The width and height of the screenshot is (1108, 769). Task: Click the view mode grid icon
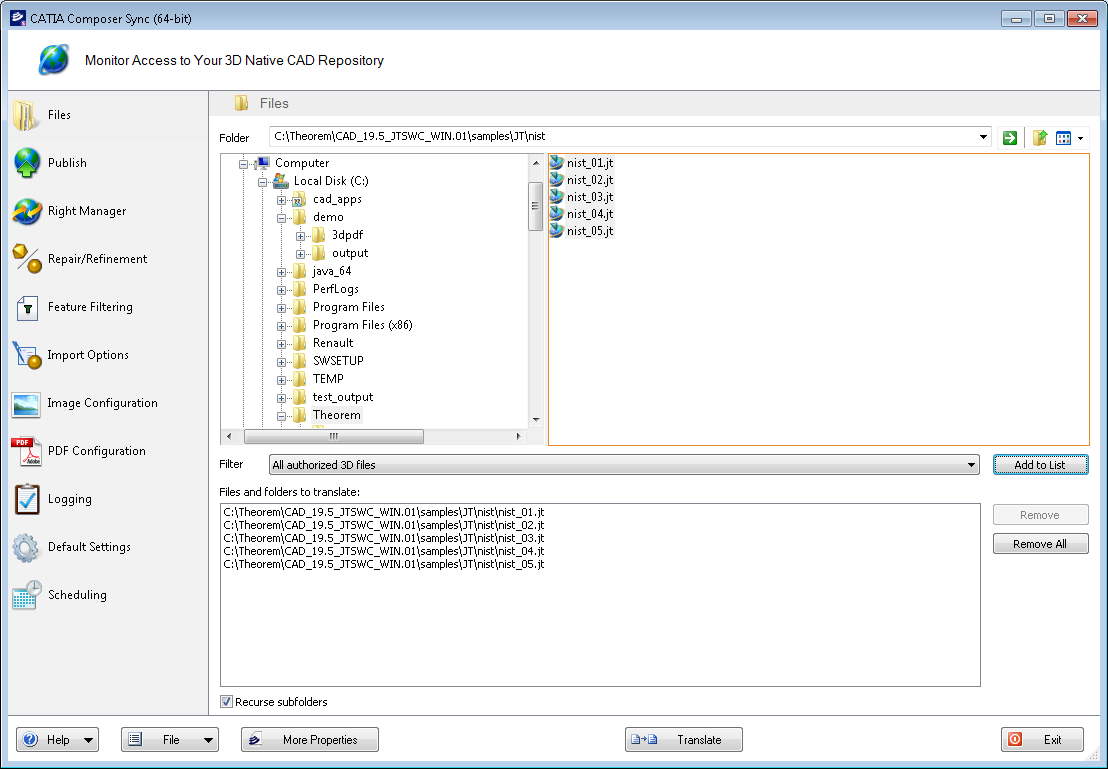click(x=1063, y=138)
